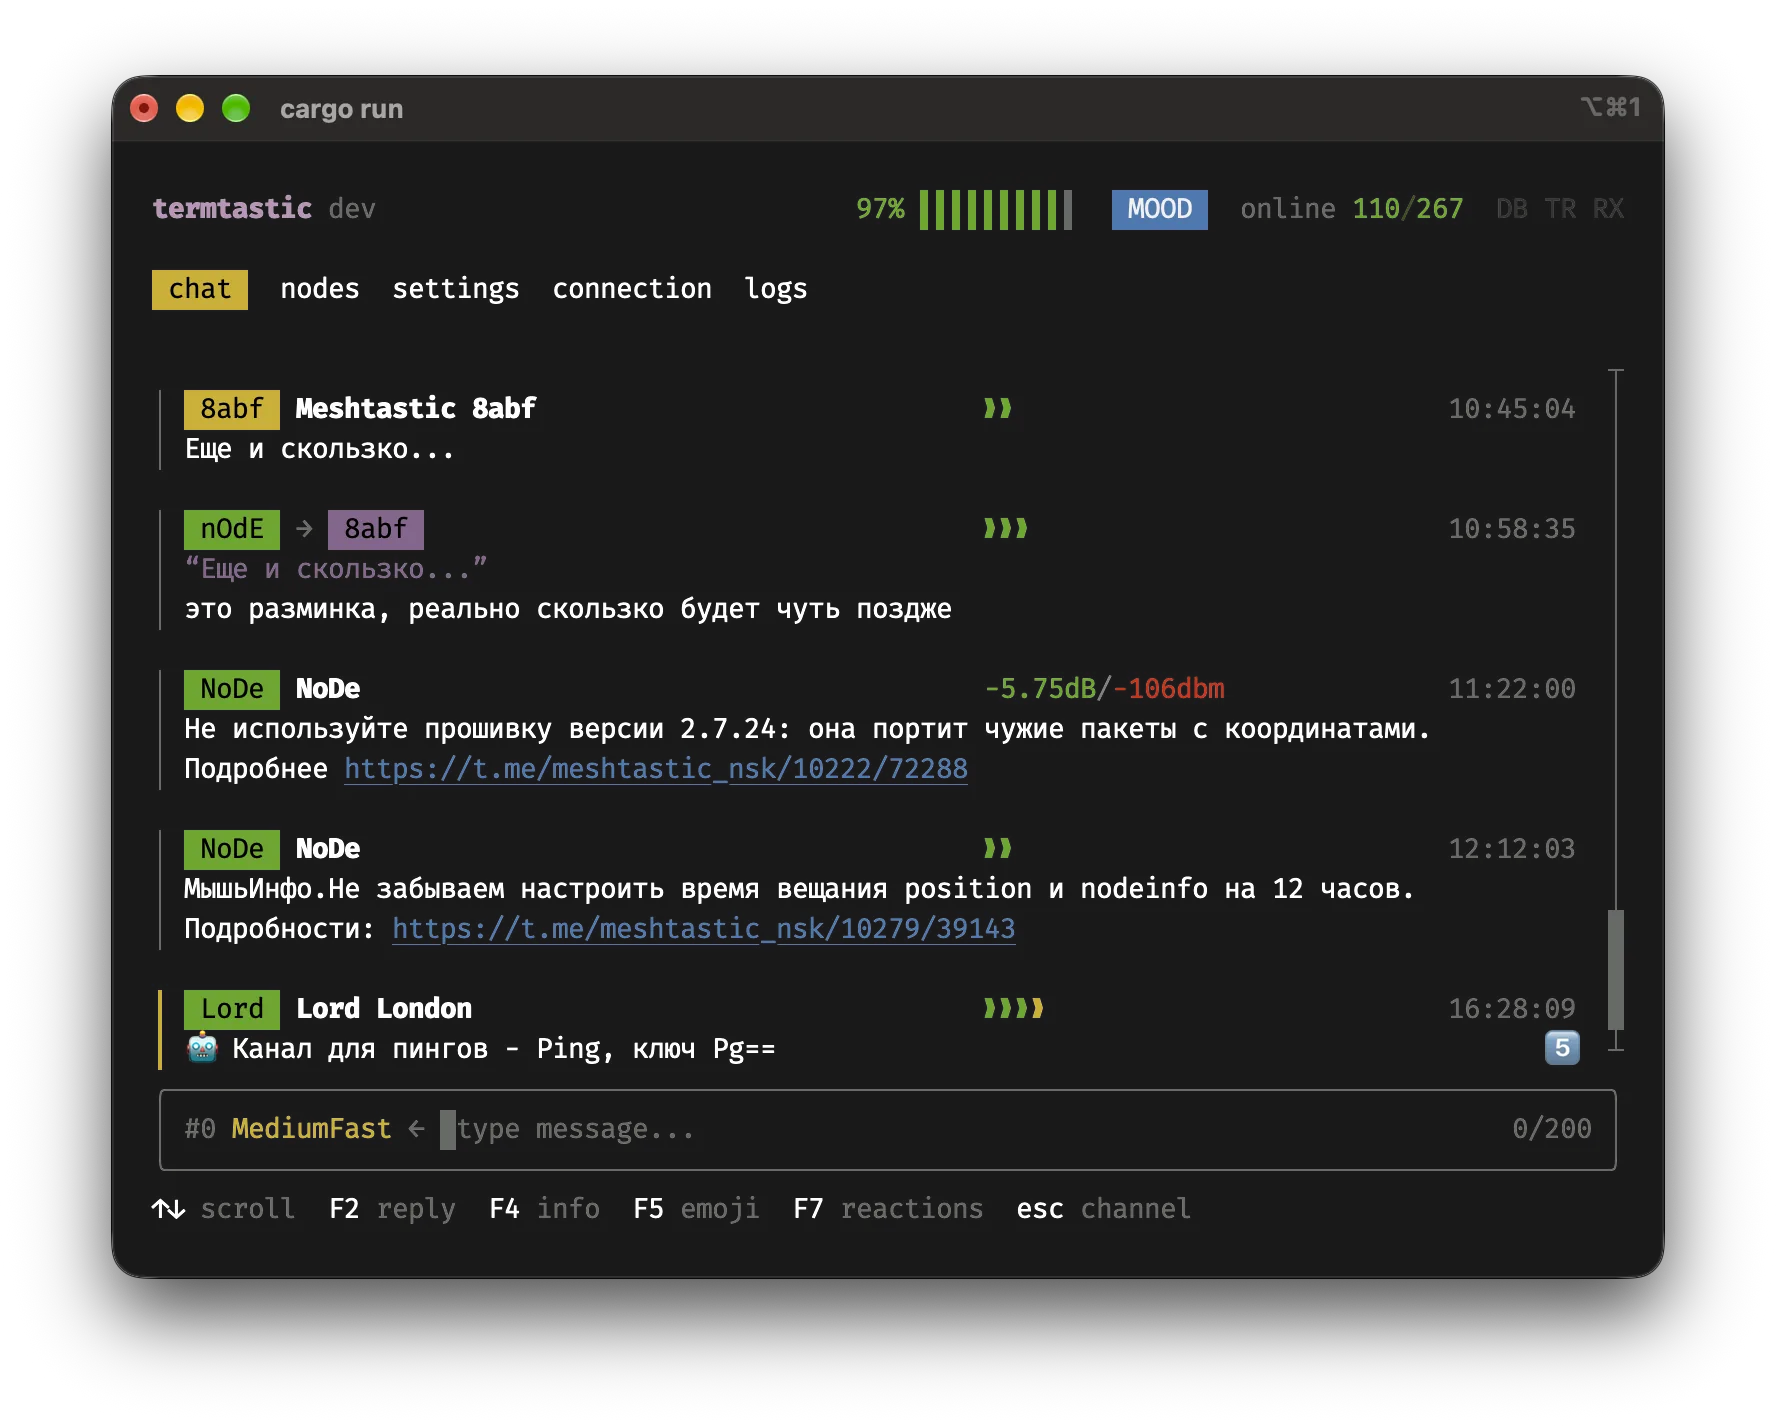Image resolution: width=1776 pixels, height=1426 pixels.
Task: Click the scroll arrows hint icon
Action: point(168,1209)
